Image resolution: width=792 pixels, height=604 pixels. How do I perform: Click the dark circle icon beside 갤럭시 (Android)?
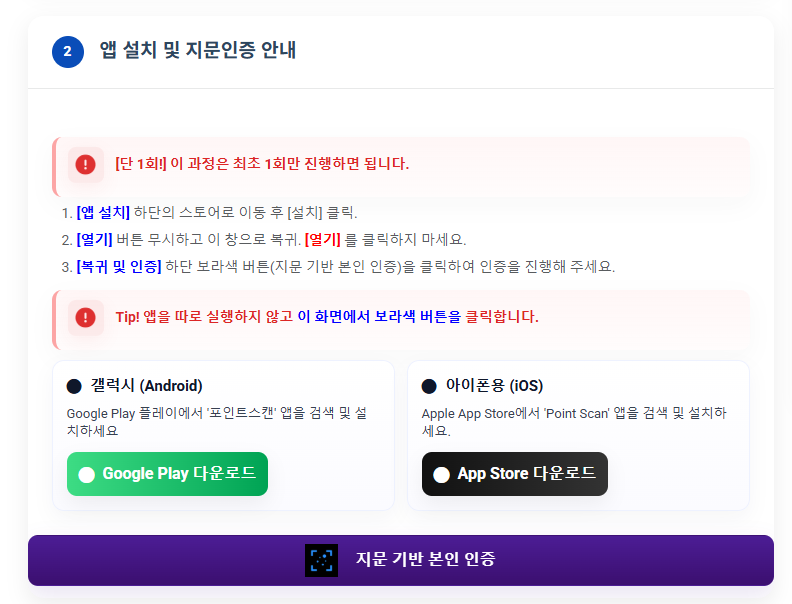[74, 386]
